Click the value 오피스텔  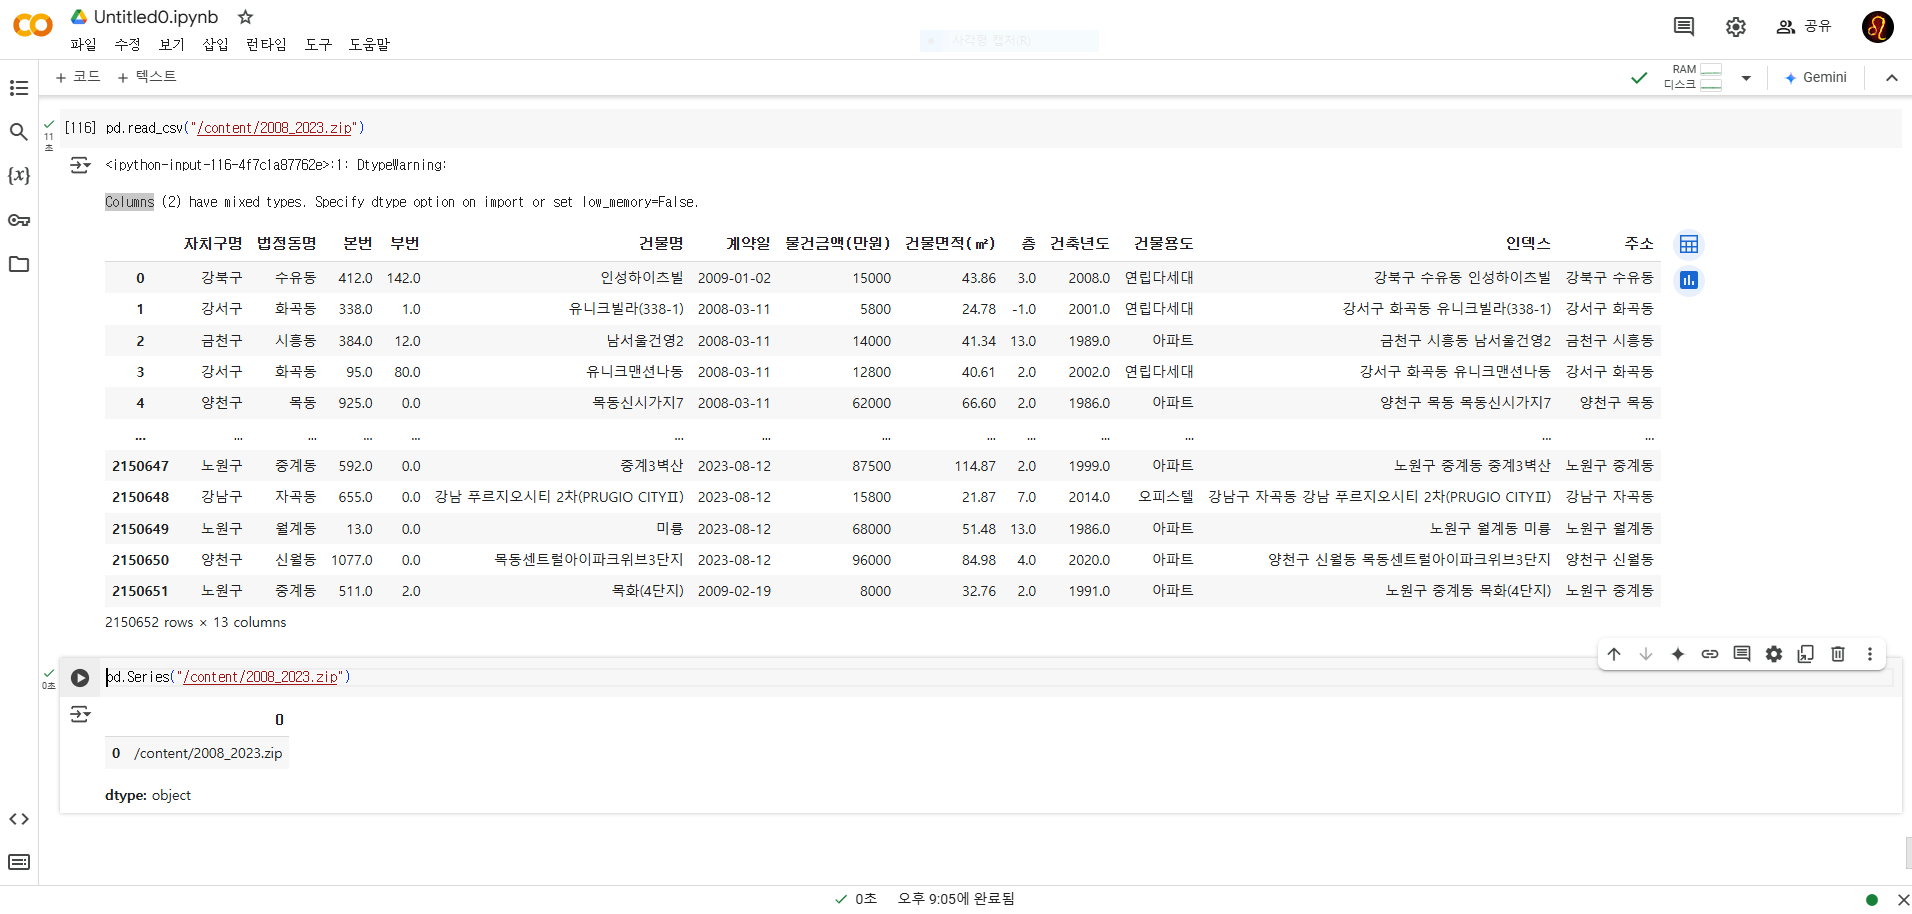pyautogui.click(x=1166, y=497)
